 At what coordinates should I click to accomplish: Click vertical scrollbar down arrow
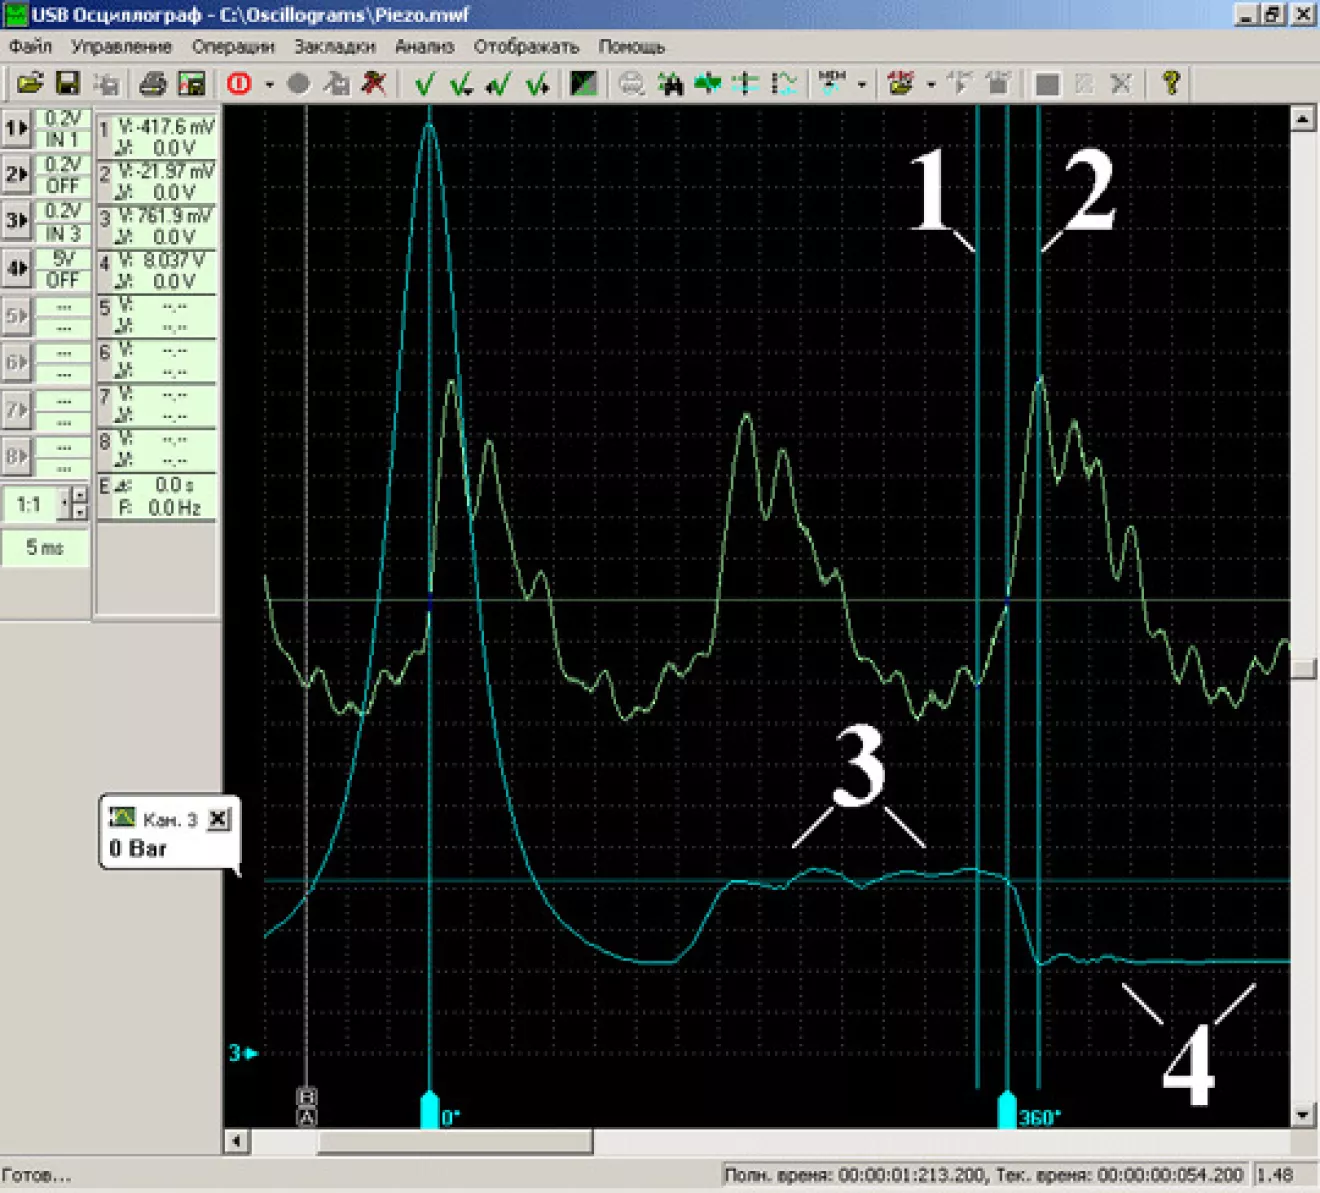click(x=1302, y=1114)
